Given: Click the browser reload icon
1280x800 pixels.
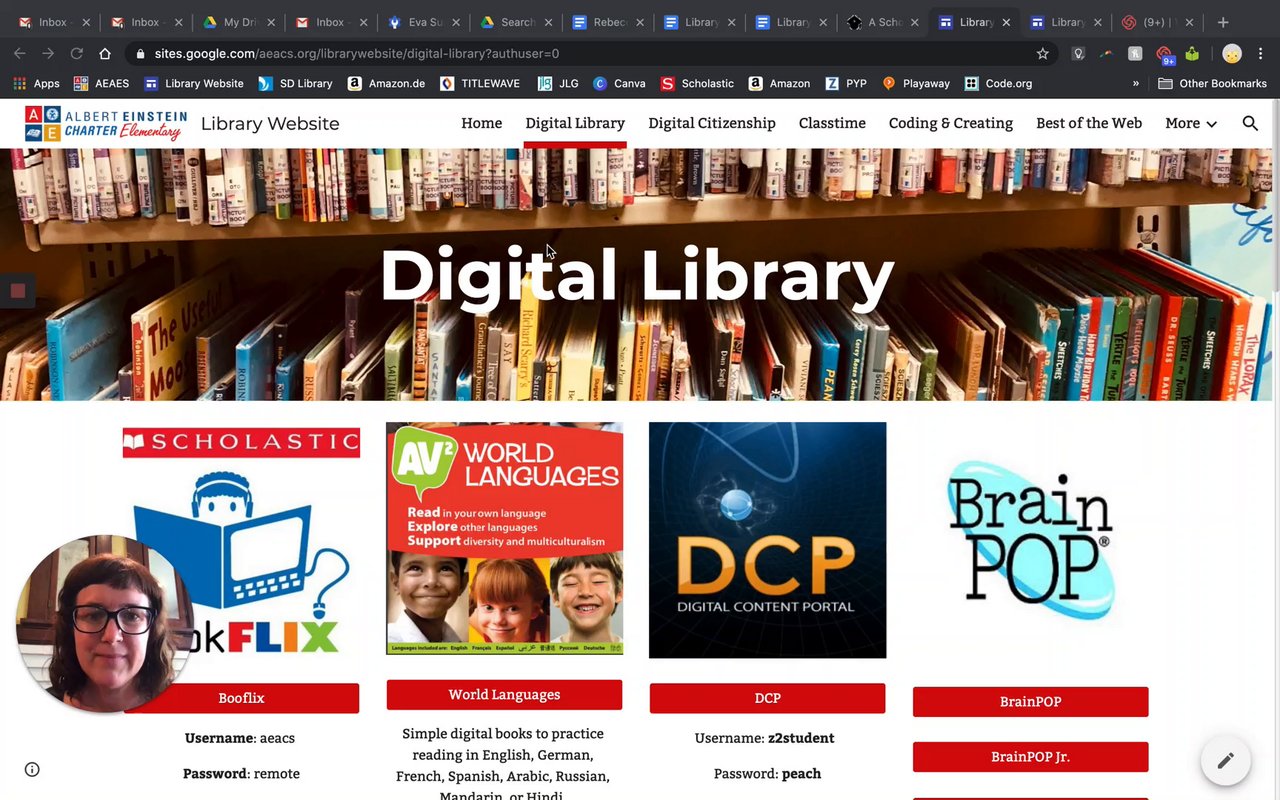Looking at the screenshot, I should click(x=76, y=54).
